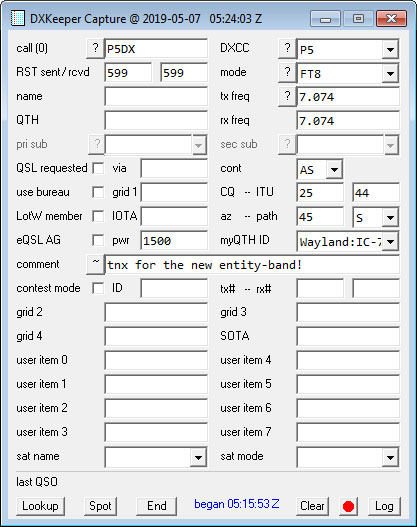
Task: Click the End button
Action: 157,506
